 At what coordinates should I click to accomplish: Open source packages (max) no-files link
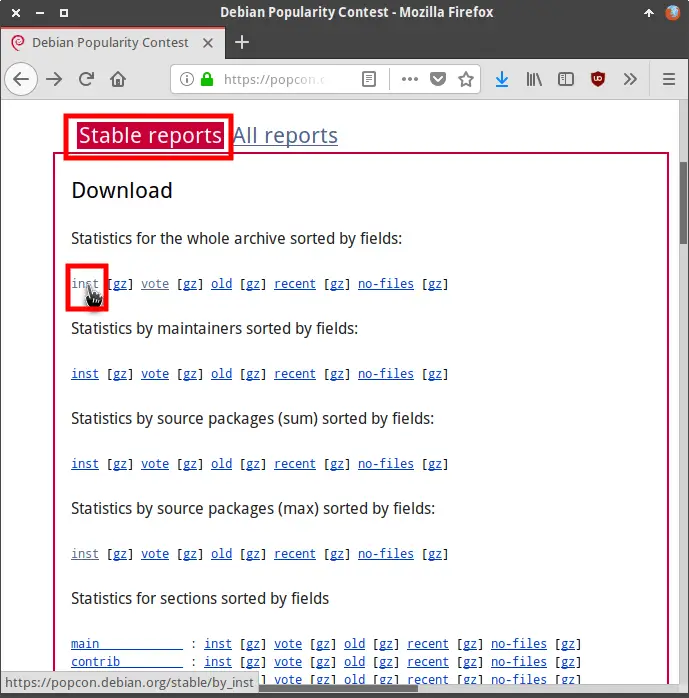[386, 554]
